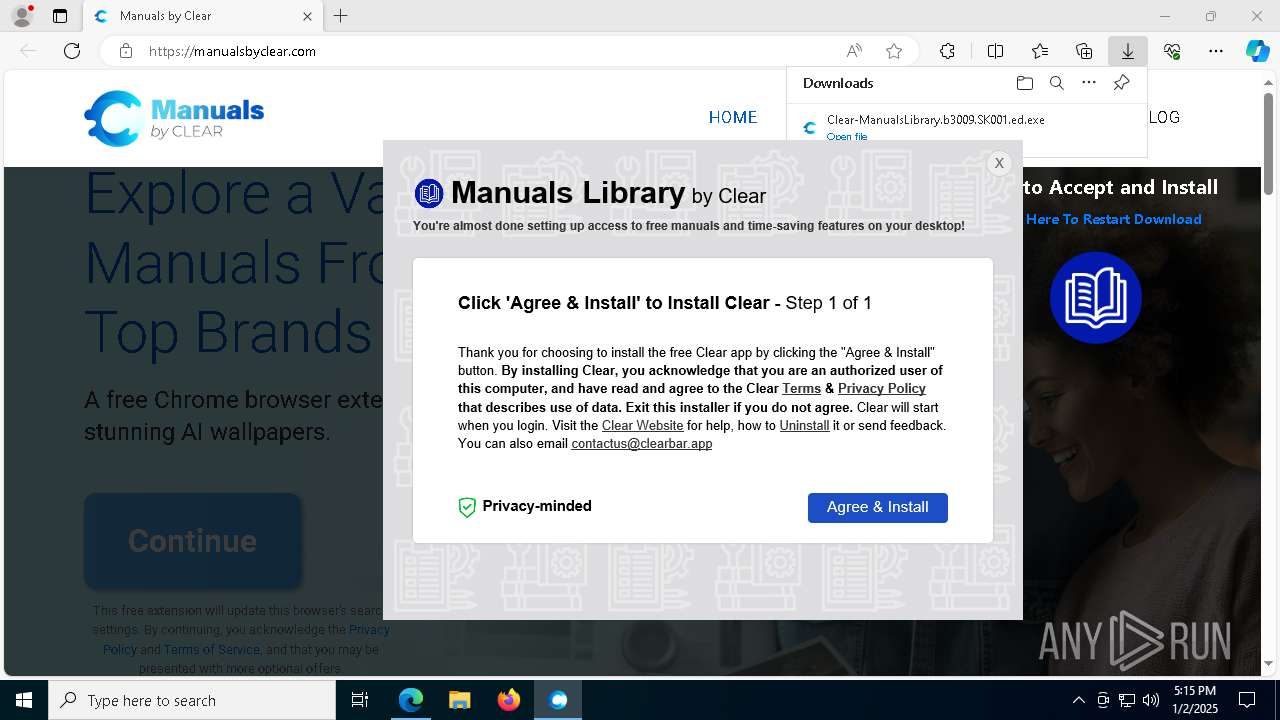Open the Copilot icon
Viewport: 1280px width, 720px height.
(x=1258, y=51)
